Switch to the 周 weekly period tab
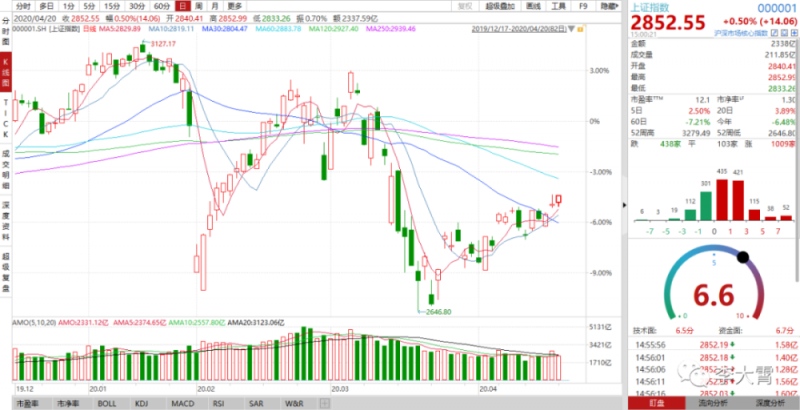 [x=197, y=6]
